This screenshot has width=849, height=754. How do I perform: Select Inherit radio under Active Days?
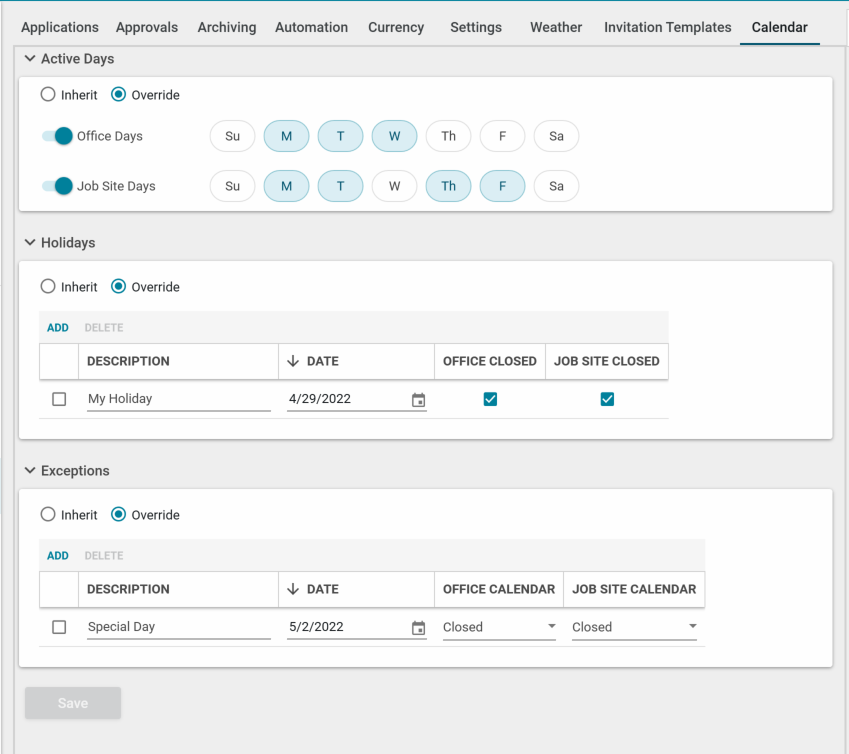(x=48, y=95)
